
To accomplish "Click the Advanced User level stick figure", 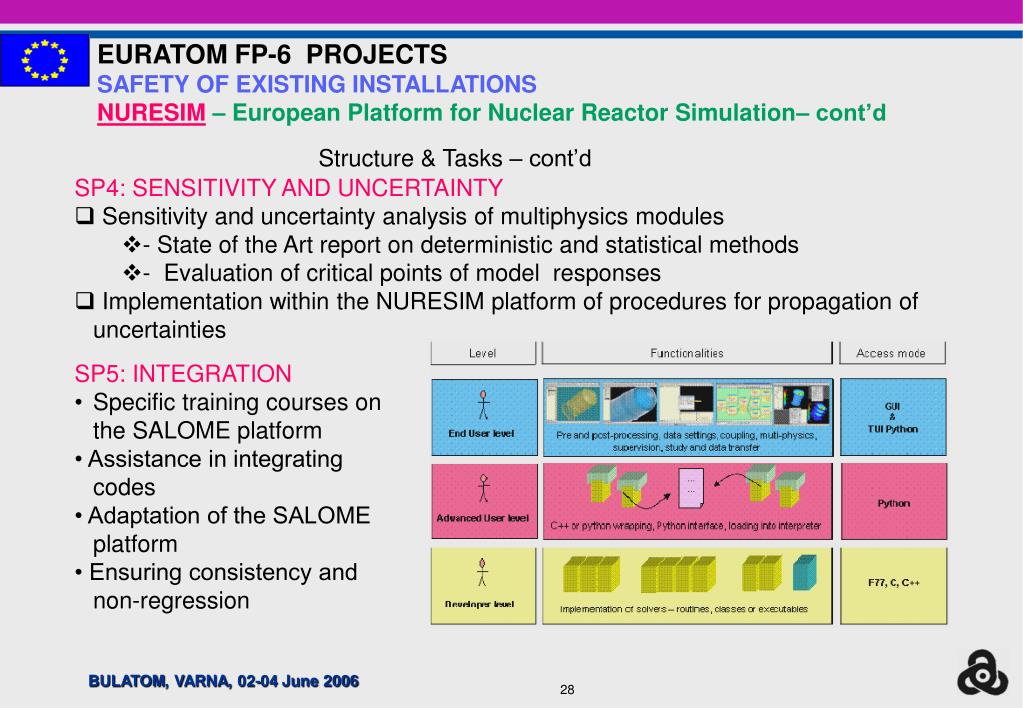I will (483, 488).
